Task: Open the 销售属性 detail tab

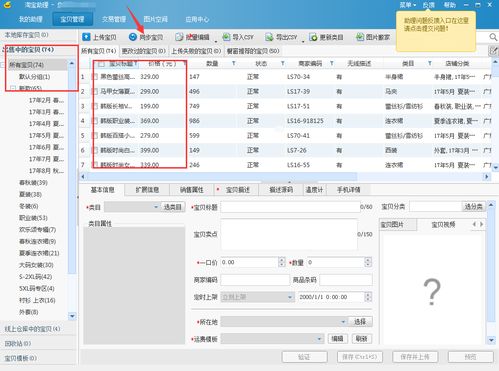Action: (192, 190)
